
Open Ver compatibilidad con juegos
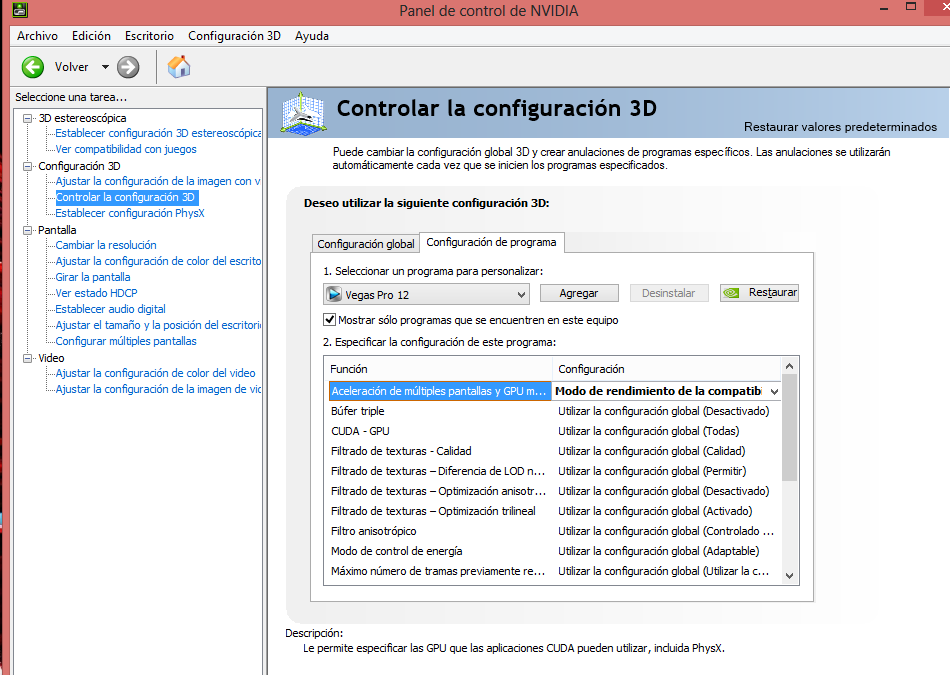(x=126, y=149)
